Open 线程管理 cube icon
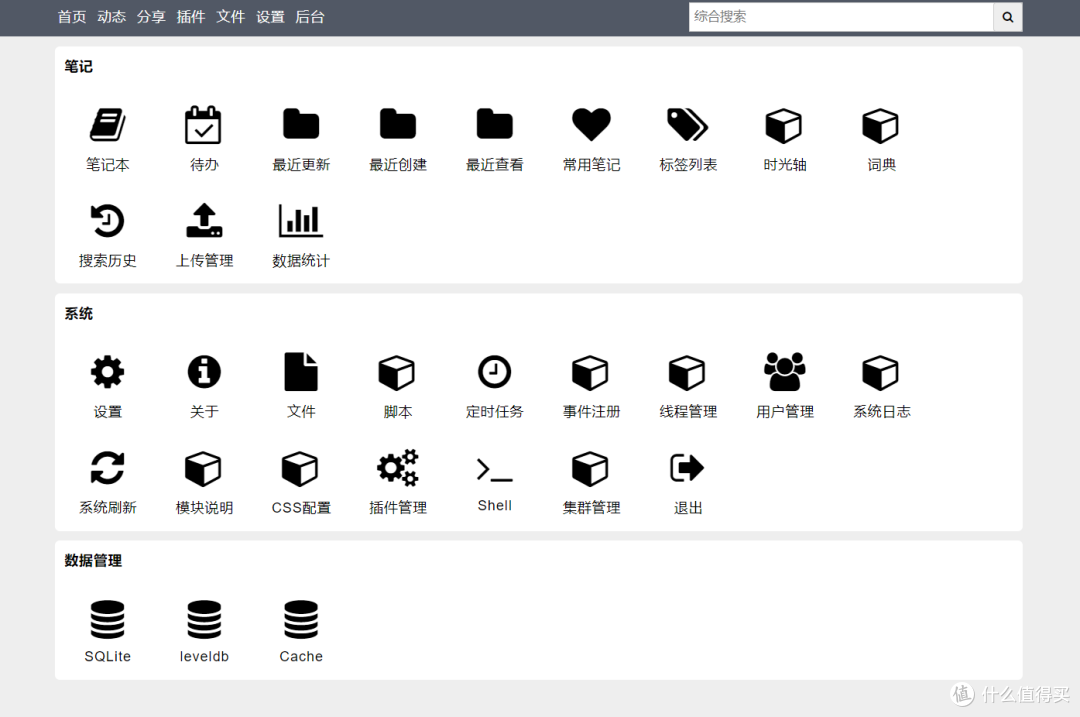 coord(687,373)
